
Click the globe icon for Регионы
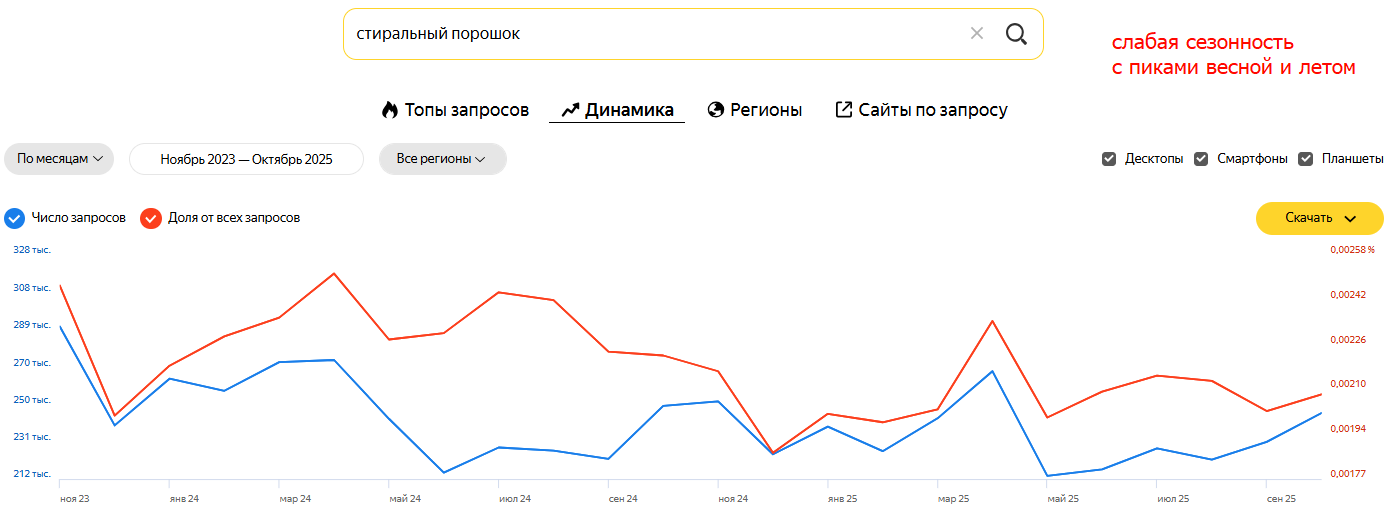click(716, 110)
